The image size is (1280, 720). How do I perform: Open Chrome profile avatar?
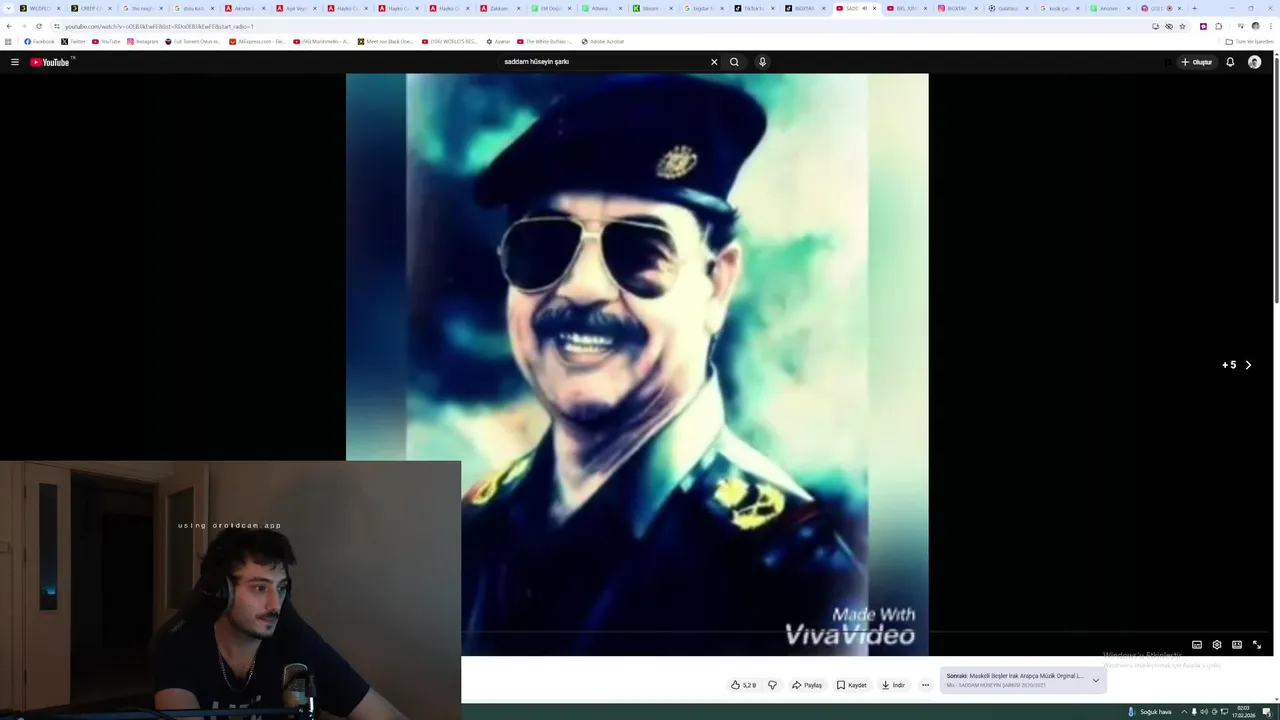tap(1255, 26)
